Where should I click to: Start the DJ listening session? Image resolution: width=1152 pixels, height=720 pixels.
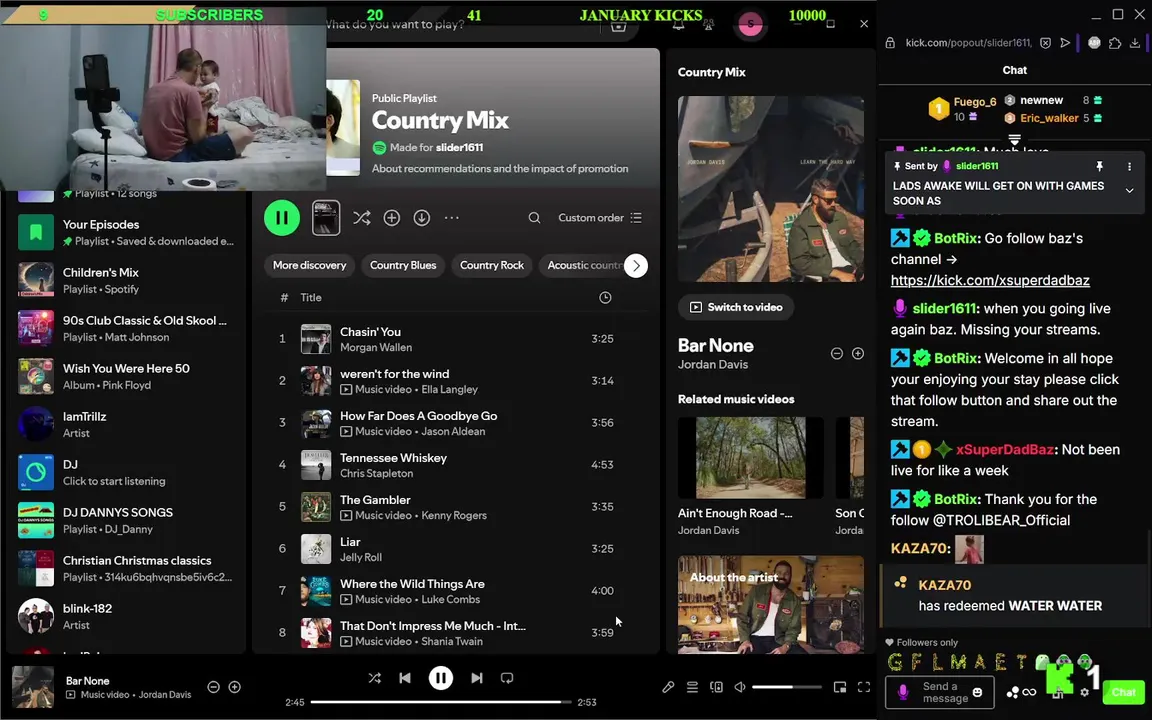point(126,472)
